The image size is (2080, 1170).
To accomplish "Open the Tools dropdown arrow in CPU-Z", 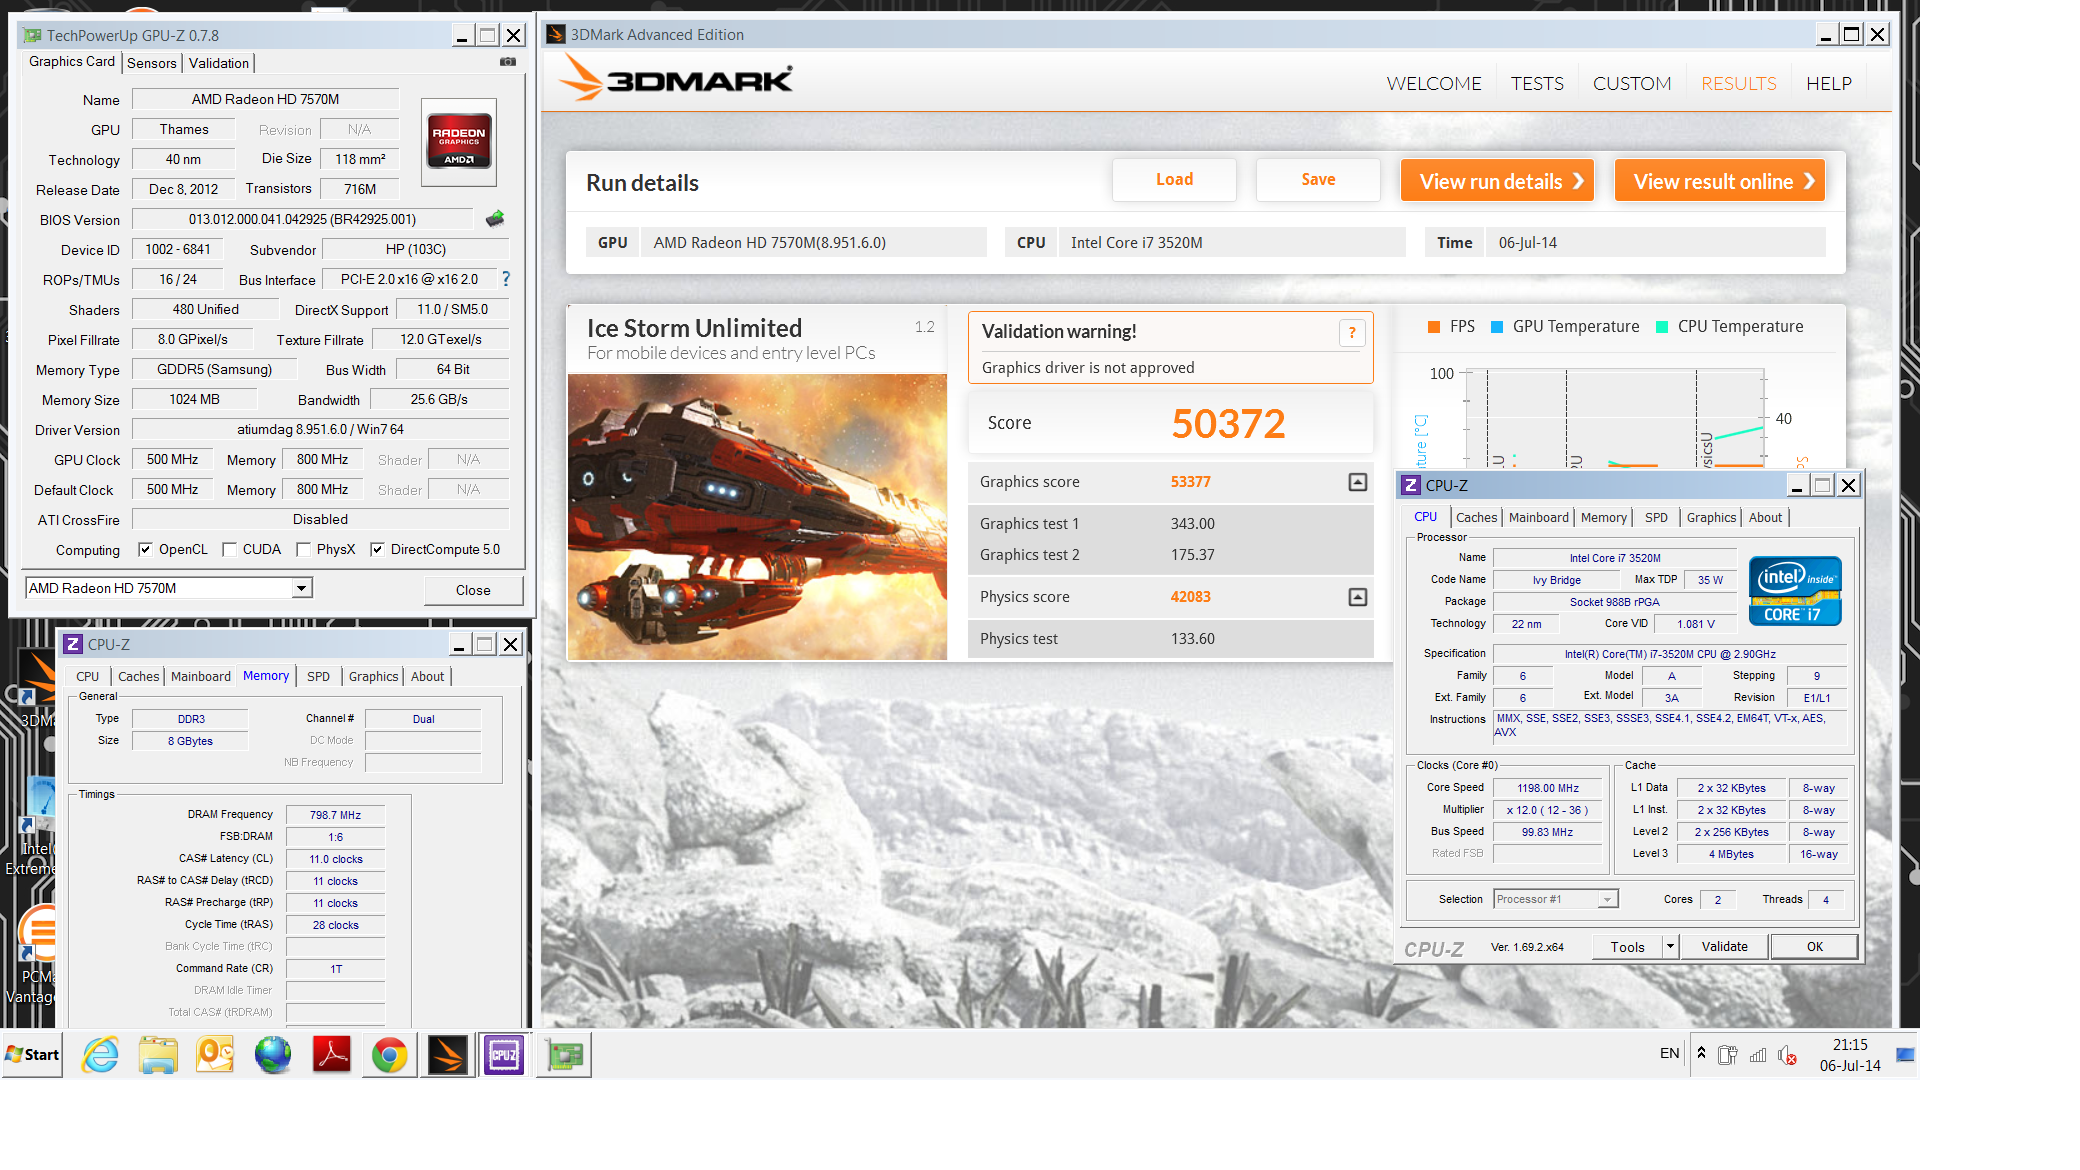I will click(1669, 946).
